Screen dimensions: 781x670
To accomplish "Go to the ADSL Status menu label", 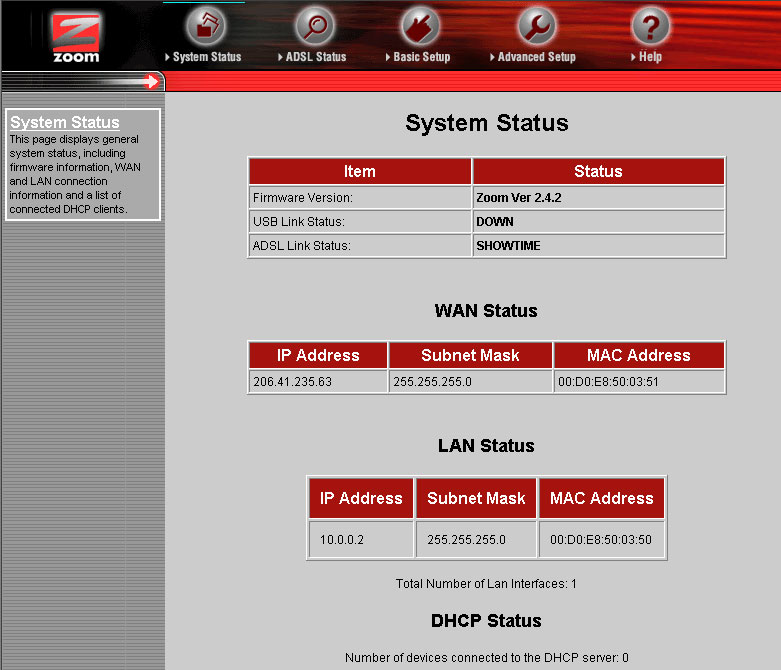I will (x=315, y=57).
